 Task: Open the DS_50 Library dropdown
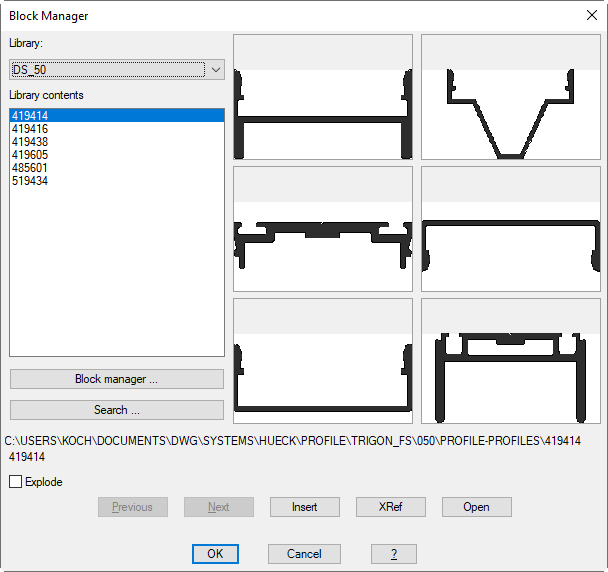pos(117,69)
